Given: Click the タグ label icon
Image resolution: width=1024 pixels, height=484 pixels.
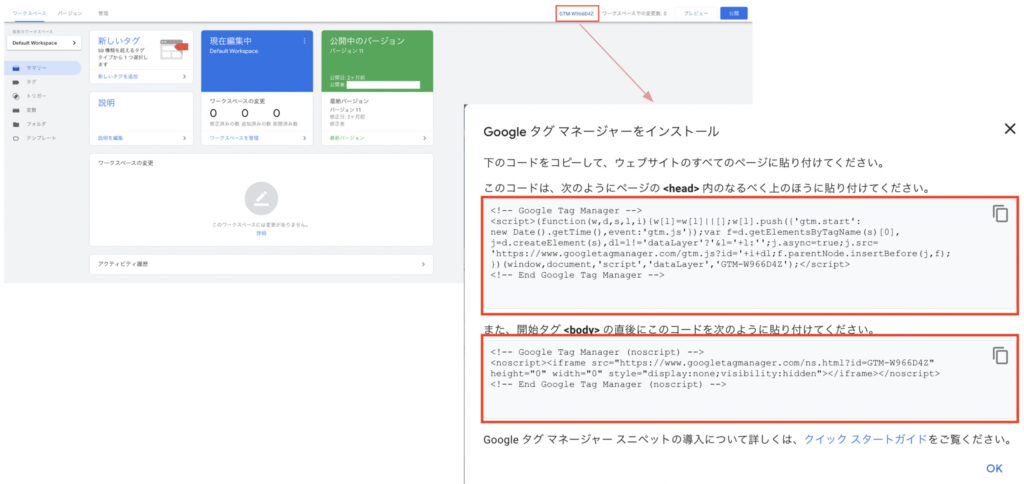Looking at the screenshot, I should click(16, 82).
